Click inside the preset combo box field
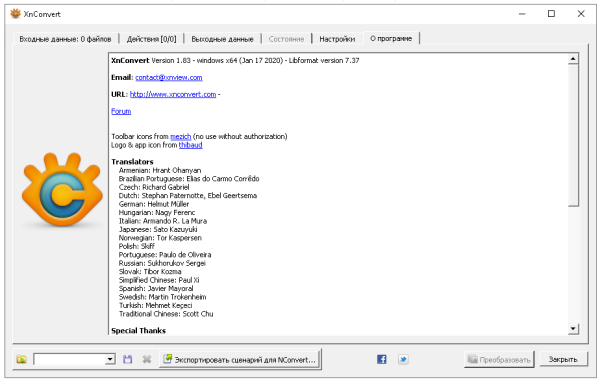 [69, 359]
